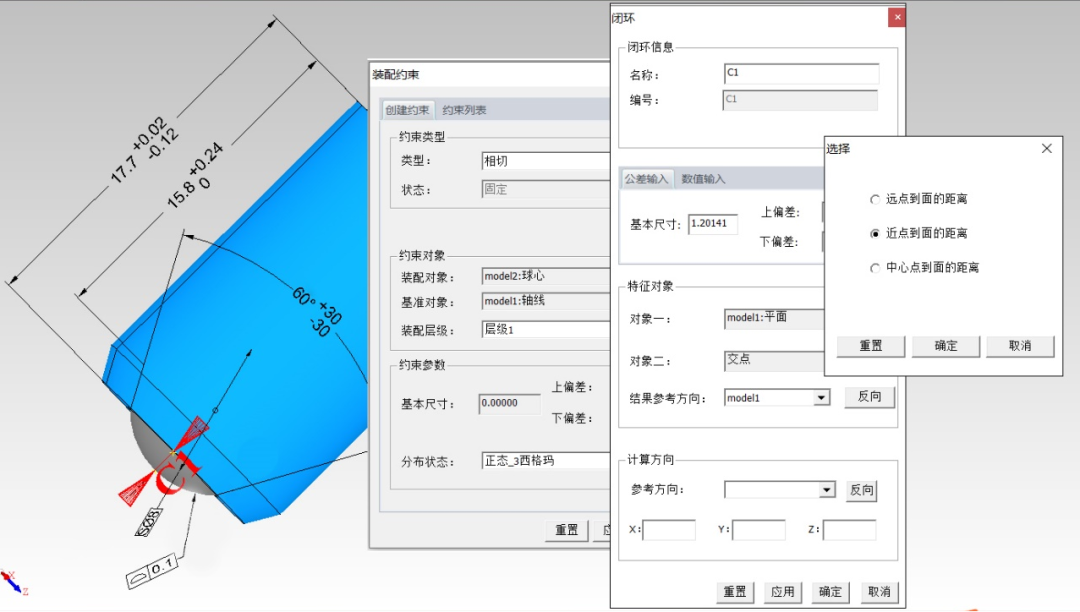Switch to the 数值输入 tab
Viewport: 1080px width, 612px height.
point(703,179)
